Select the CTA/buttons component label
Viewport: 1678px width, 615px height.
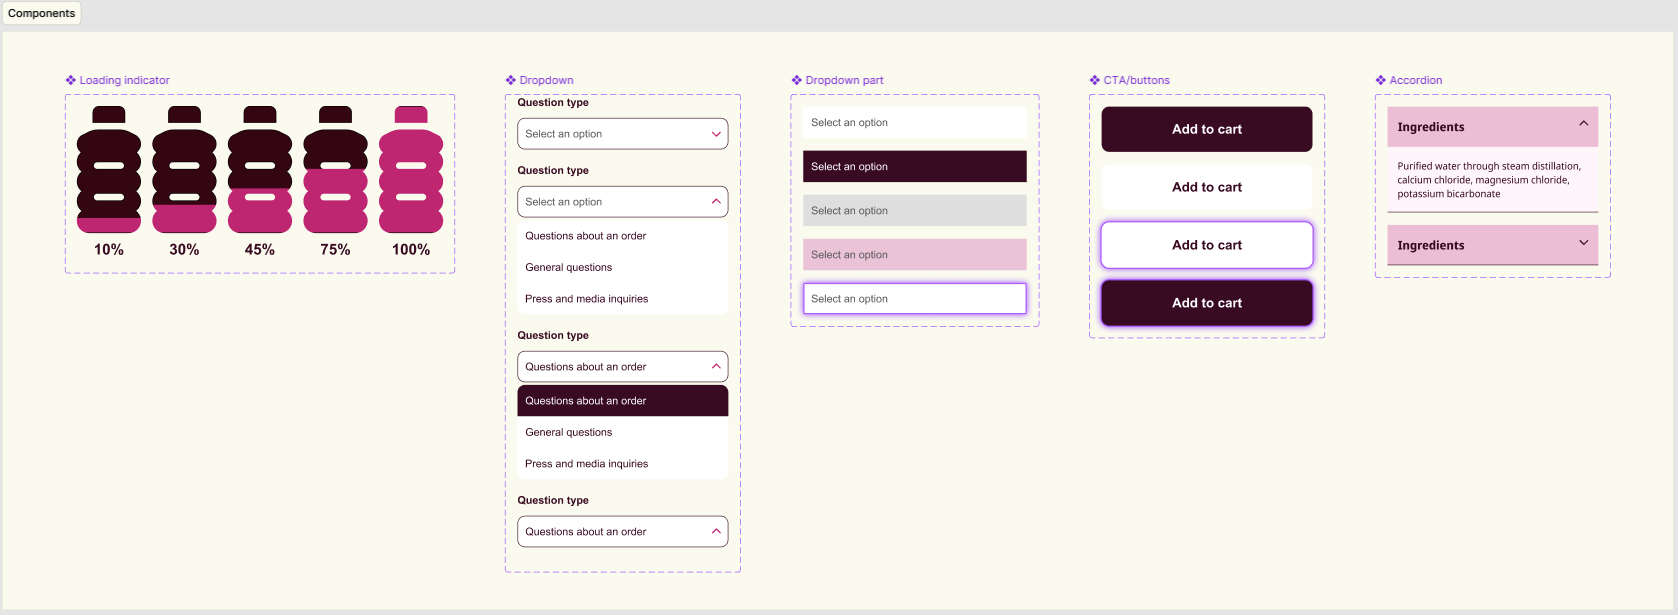tap(1136, 80)
